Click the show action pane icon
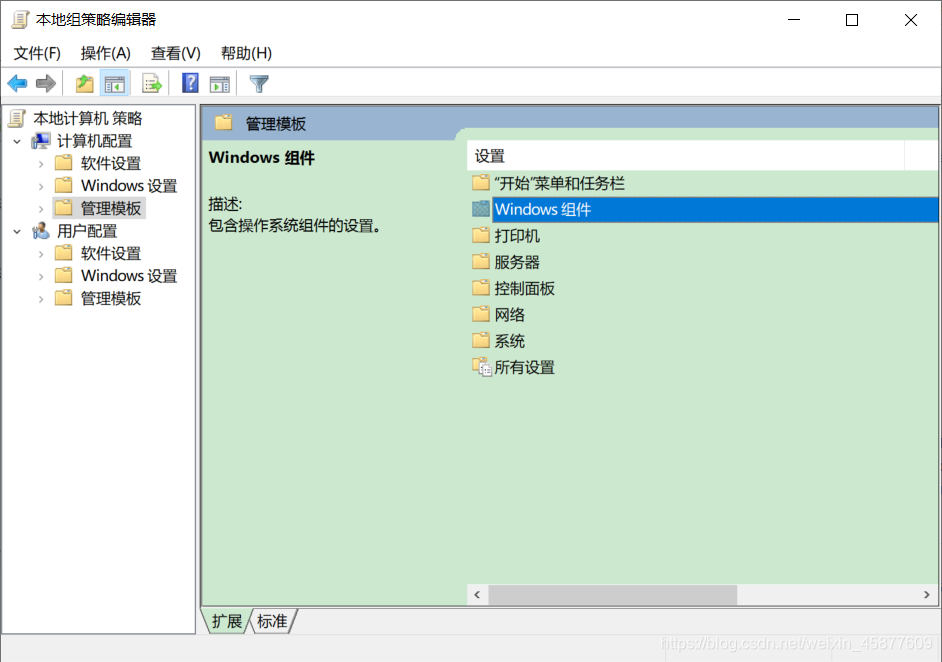 tap(219, 83)
